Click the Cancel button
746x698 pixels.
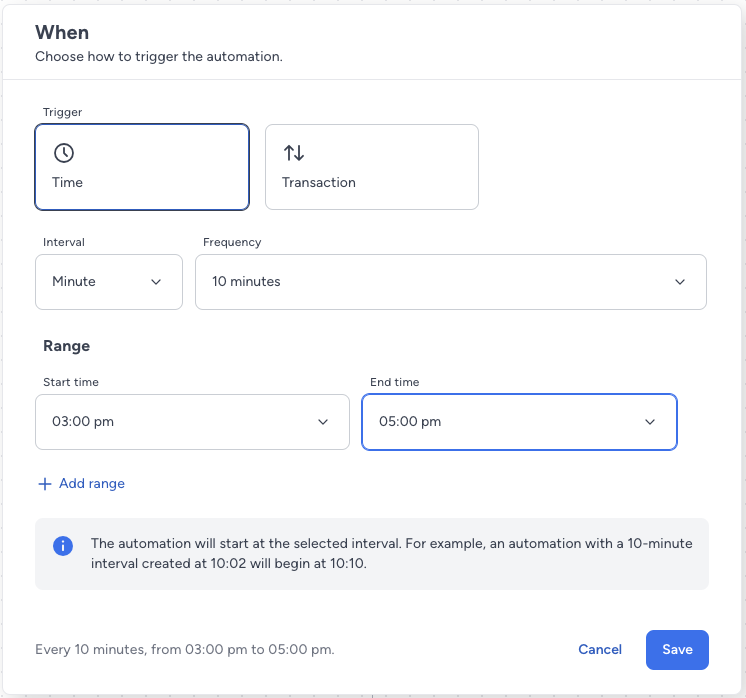point(600,649)
